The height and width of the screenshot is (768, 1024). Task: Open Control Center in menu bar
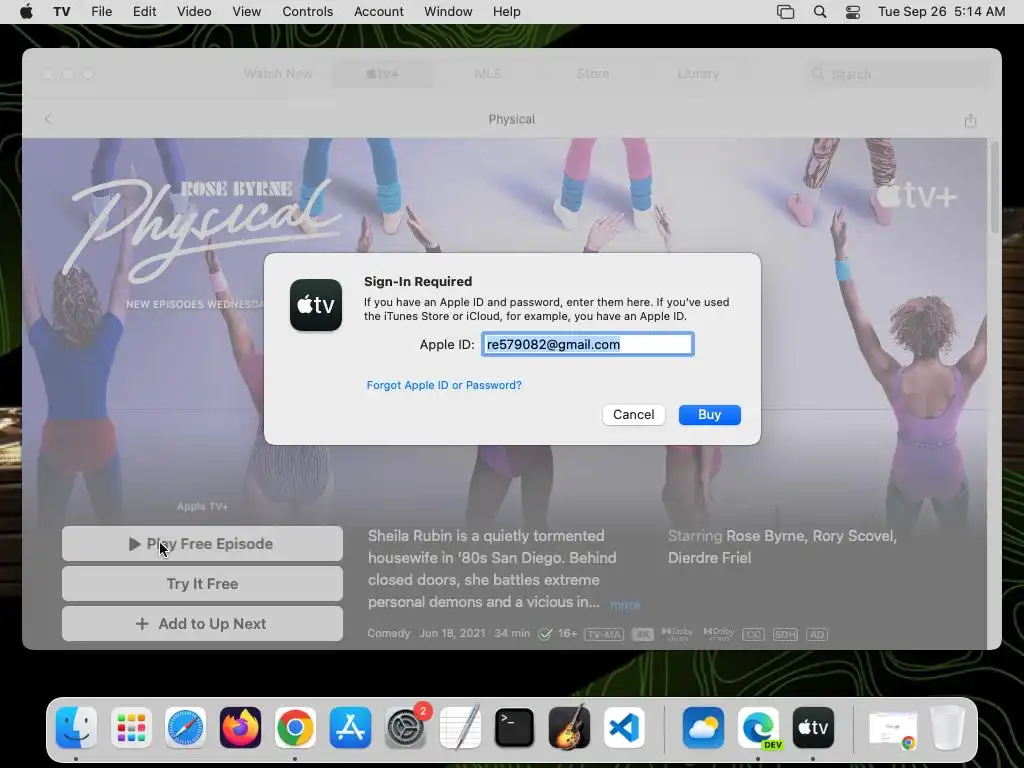point(853,12)
